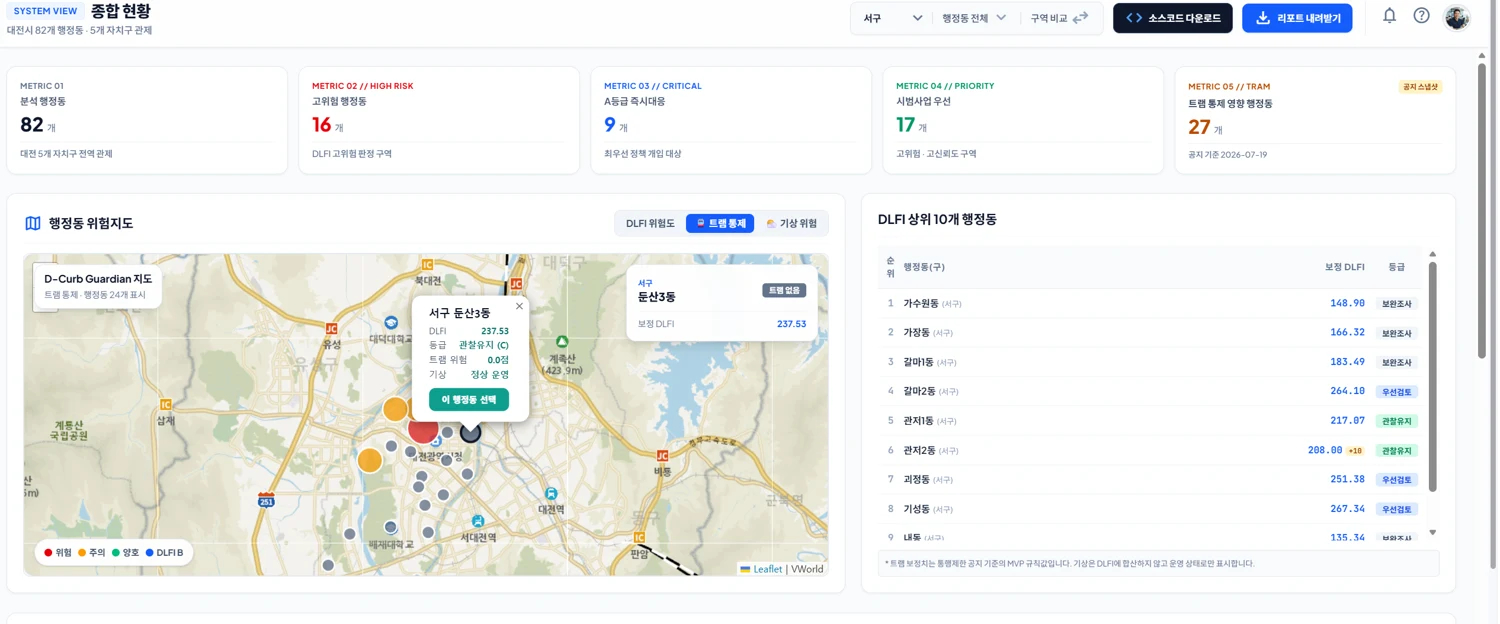Click the 이 행정동 선택 button in popup

tap(469, 399)
